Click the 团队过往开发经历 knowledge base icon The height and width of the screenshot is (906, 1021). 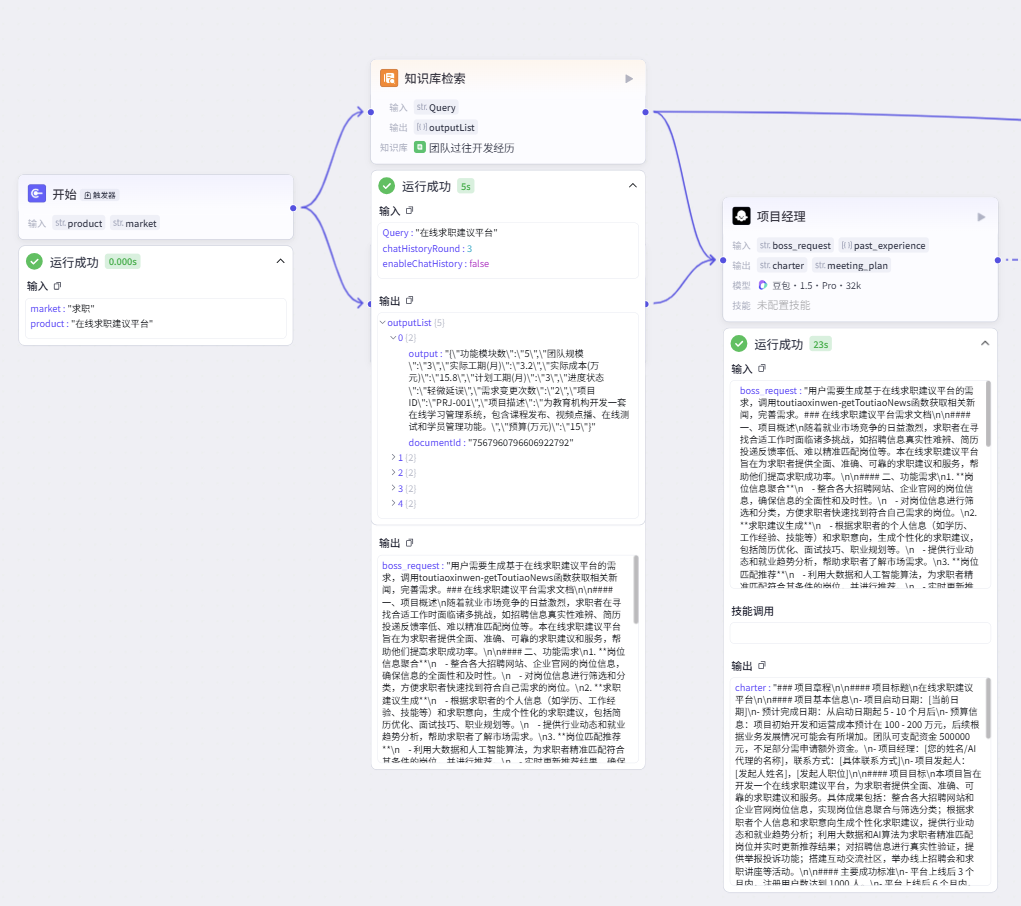(420, 147)
